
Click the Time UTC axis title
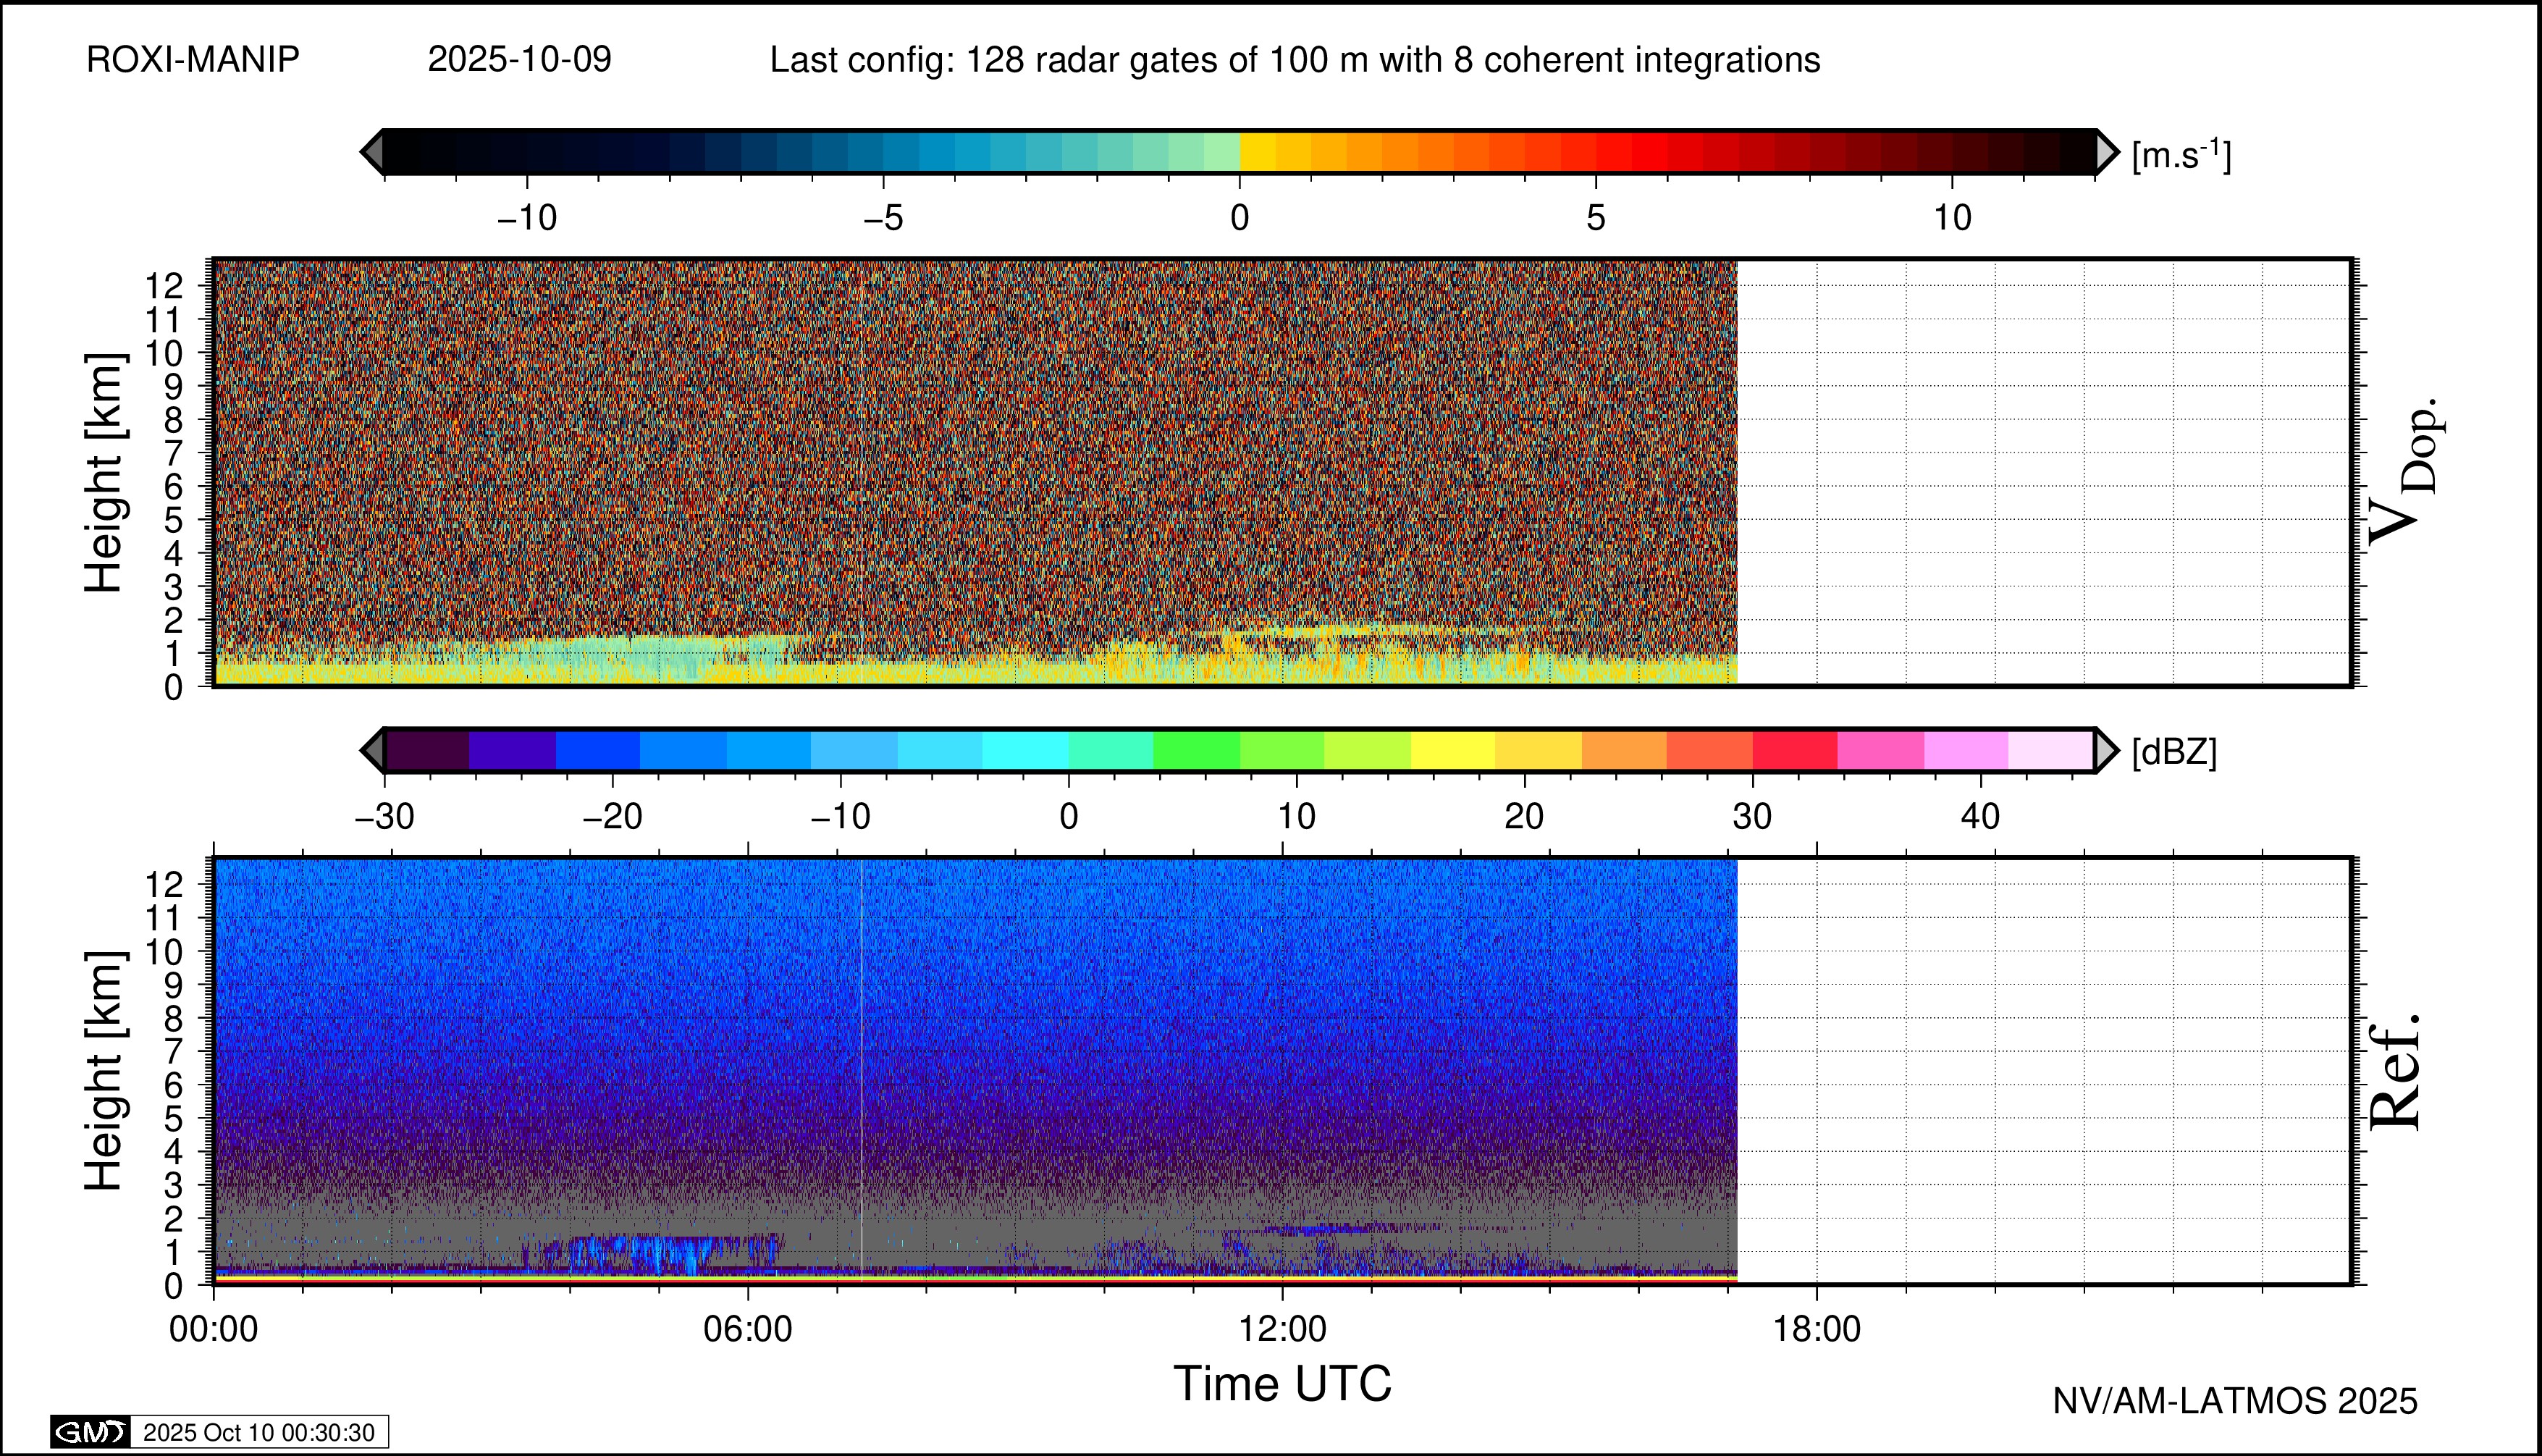point(1282,1384)
